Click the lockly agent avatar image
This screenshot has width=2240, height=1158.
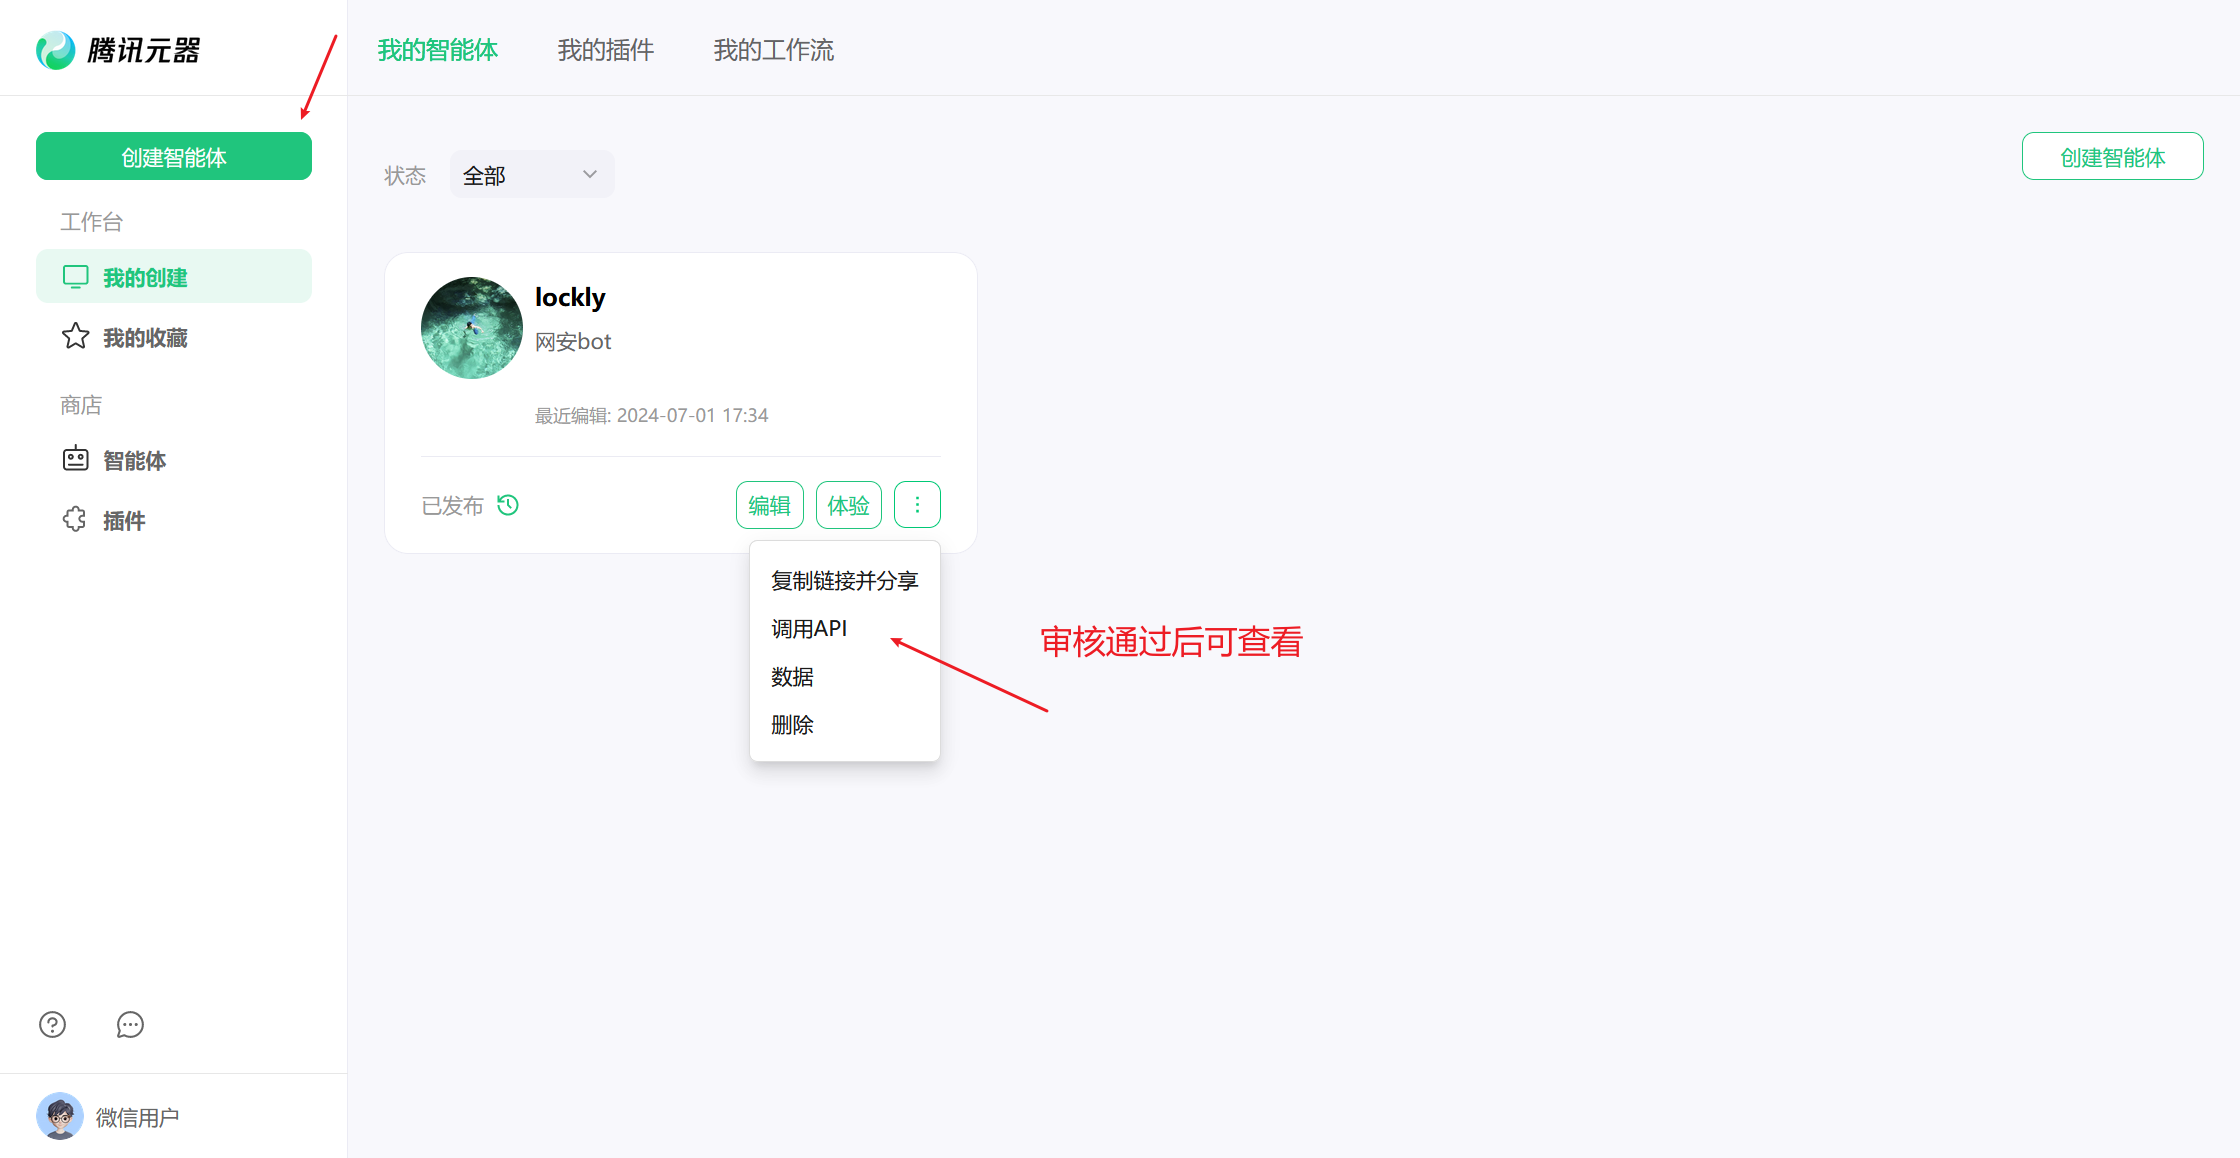coord(471,328)
